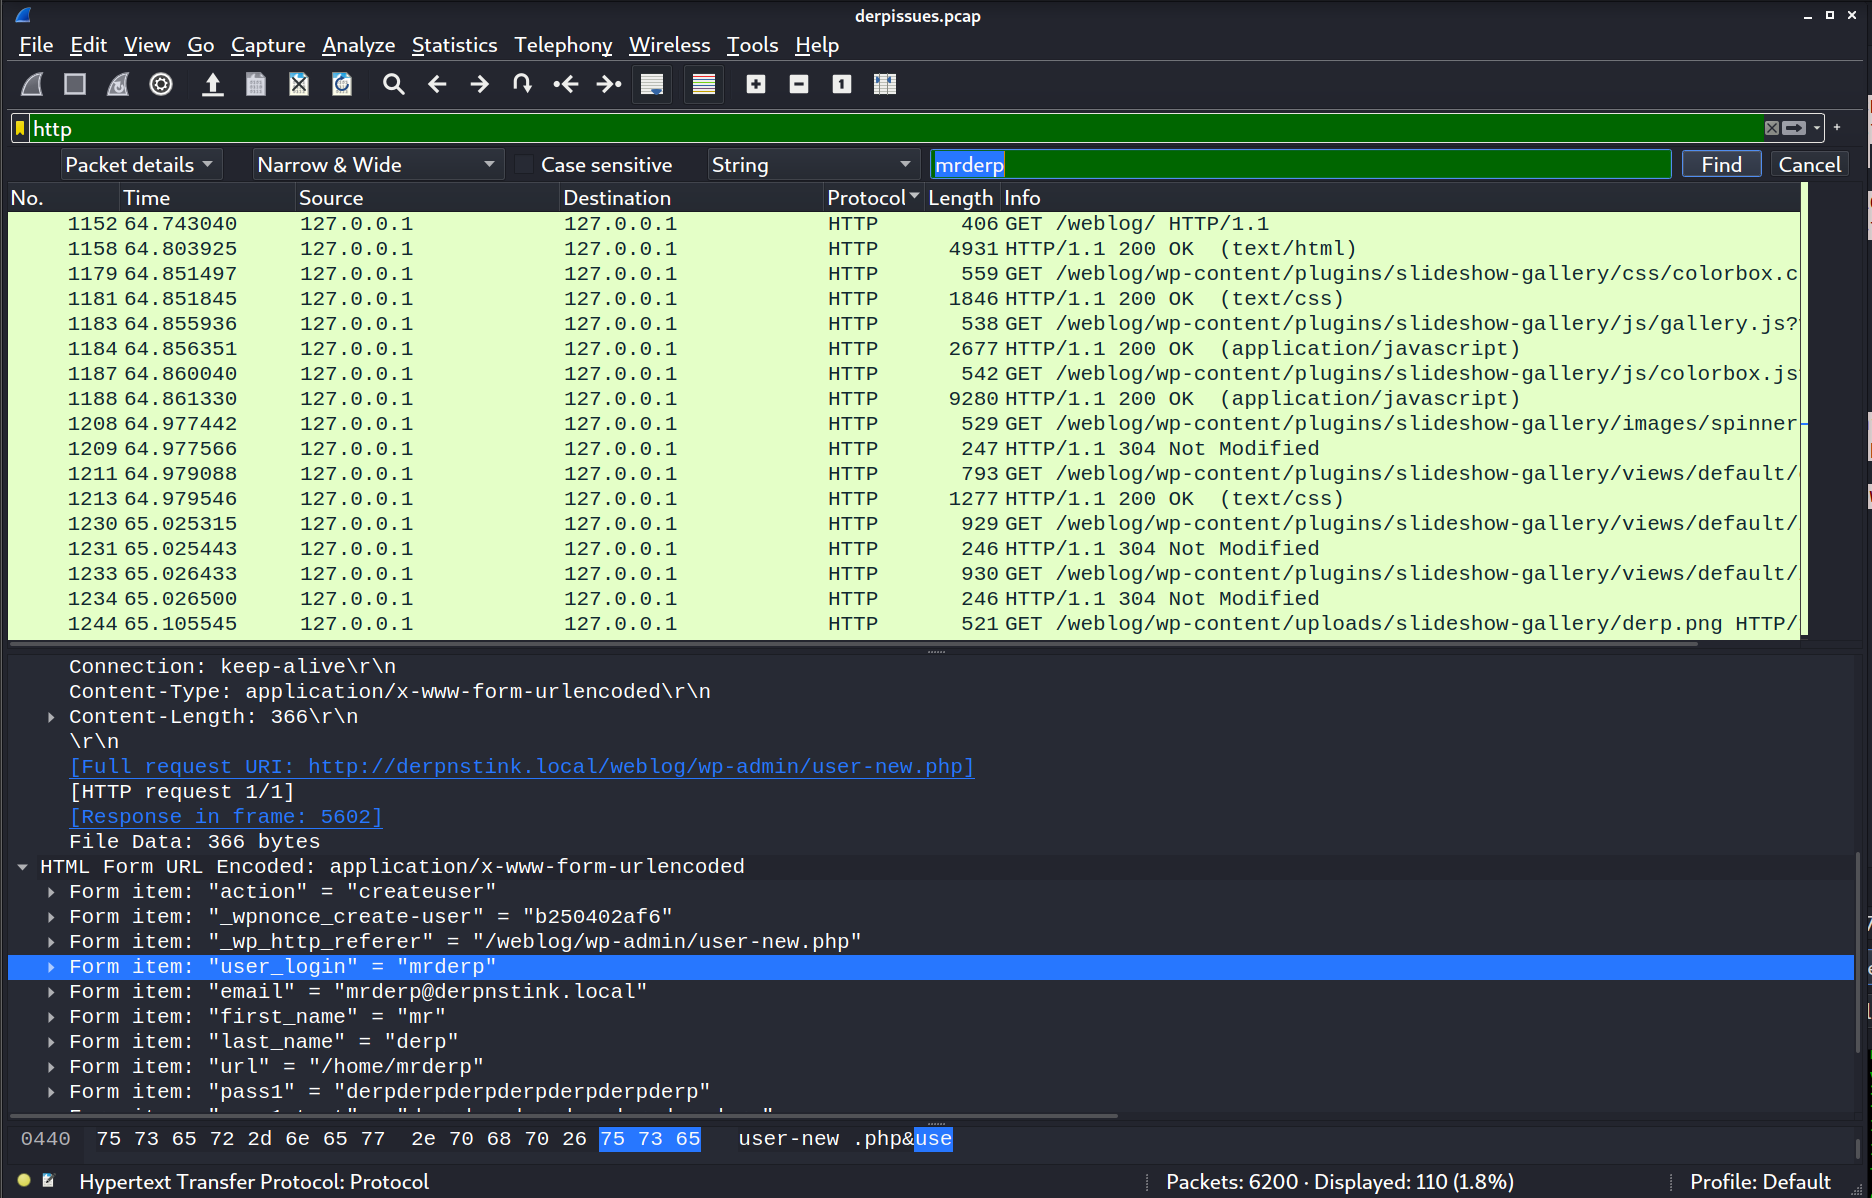This screenshot has width=1872, height=1198.
Task: Expand form item "_wpnonce_create-user" row
Action: (51, 917)
